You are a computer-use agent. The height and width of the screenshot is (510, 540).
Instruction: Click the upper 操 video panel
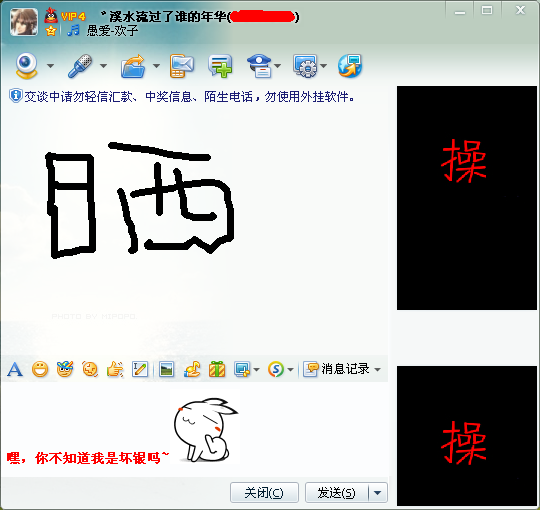(x=467, y=198)
